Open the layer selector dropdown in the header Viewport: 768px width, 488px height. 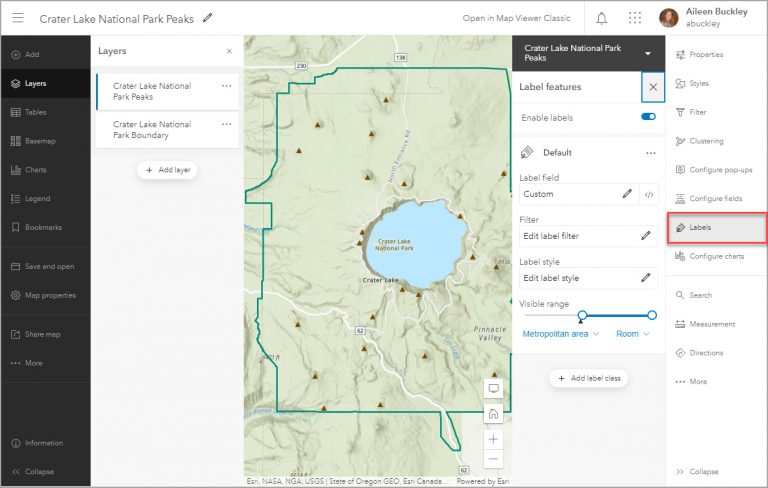coord(648,53)
